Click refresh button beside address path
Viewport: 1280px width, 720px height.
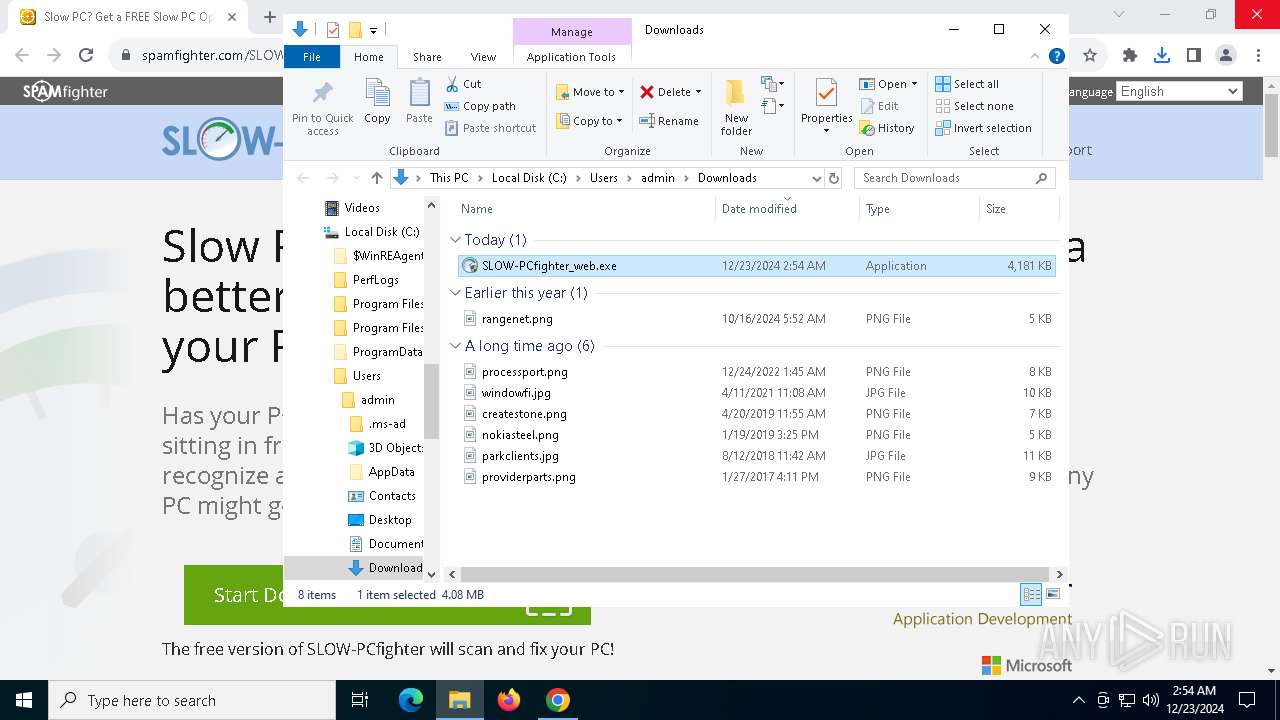coord(834,178)
